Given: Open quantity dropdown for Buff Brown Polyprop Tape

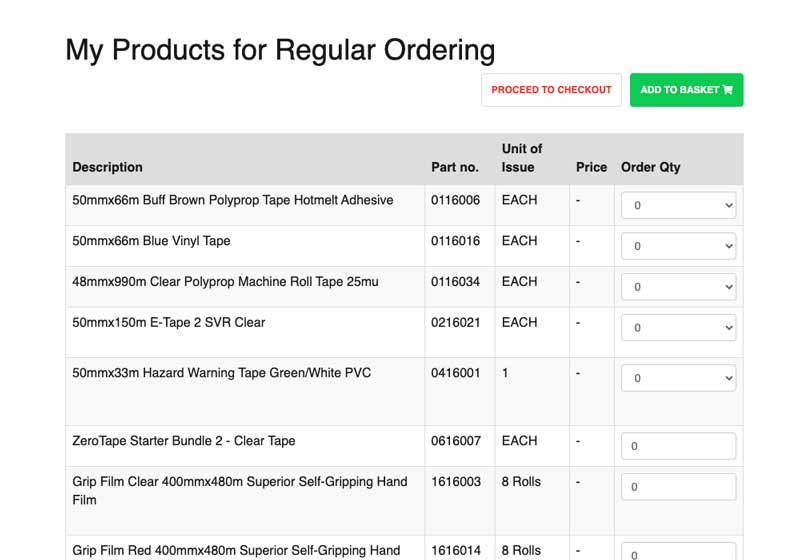Looking at the screenshot, I should pyautogui.click(x=678, y=205).
